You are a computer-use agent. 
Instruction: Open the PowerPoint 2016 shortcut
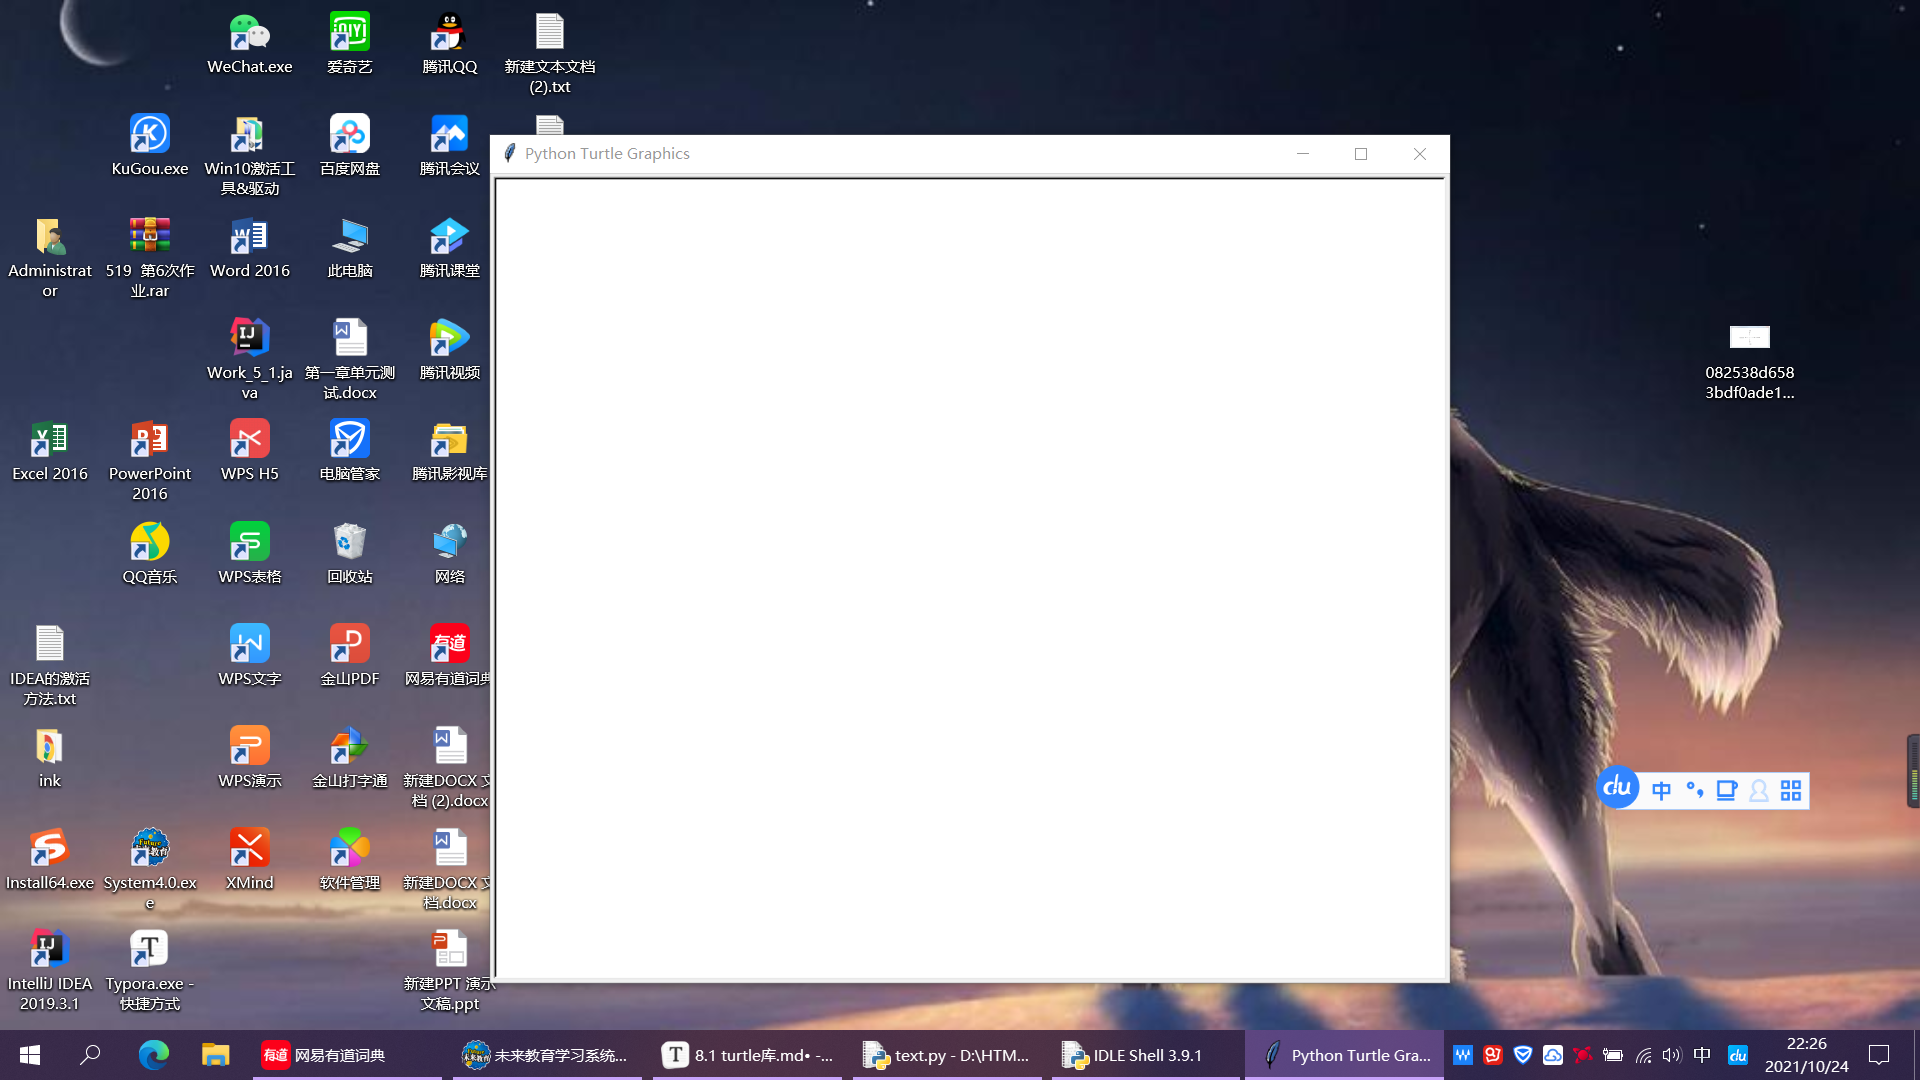(x=149, y=461)
